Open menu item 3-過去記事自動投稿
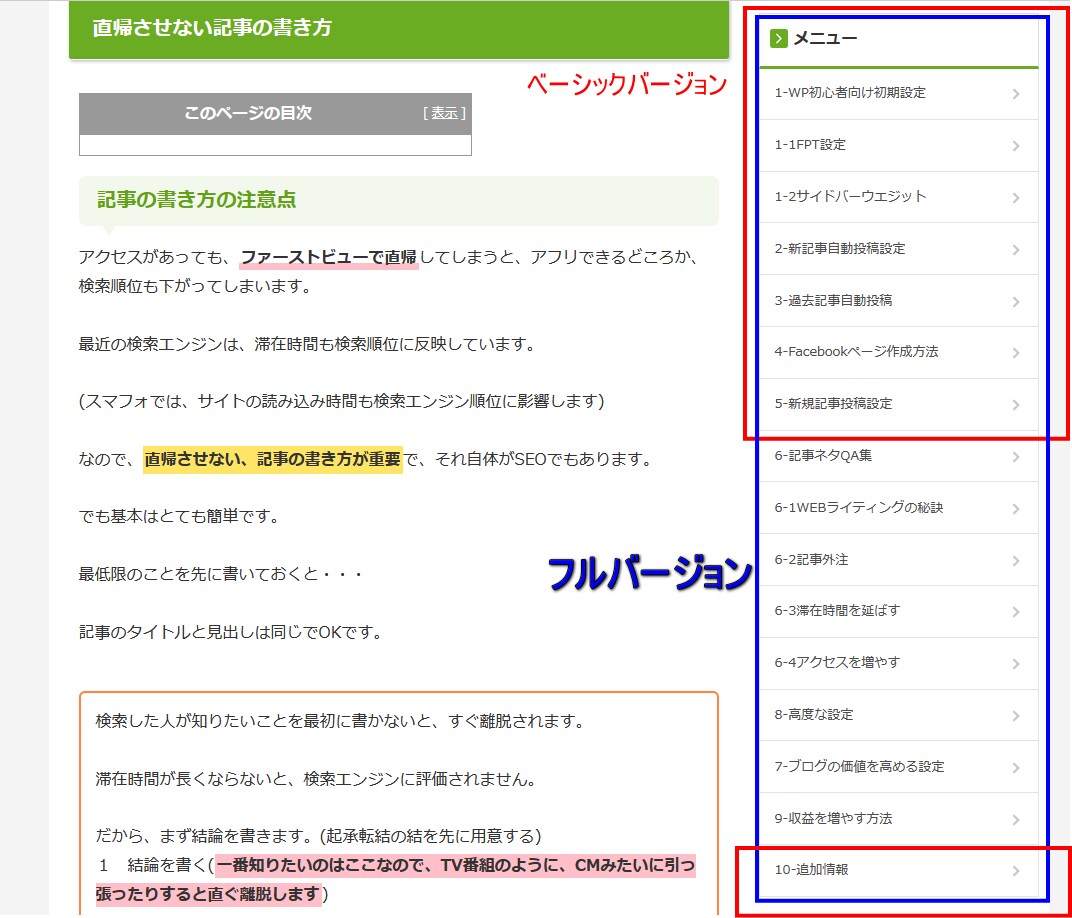Screen dimensions: 1072x918 coord(898,301)
